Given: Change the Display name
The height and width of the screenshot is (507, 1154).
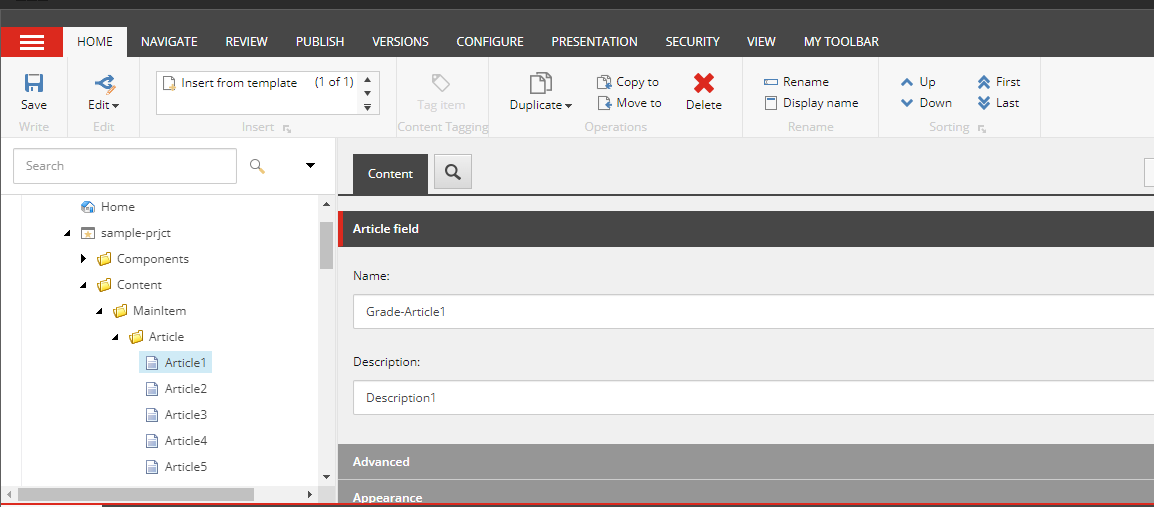Looking at the screenshot, I should pyautogui.click(x=811, y=103).
